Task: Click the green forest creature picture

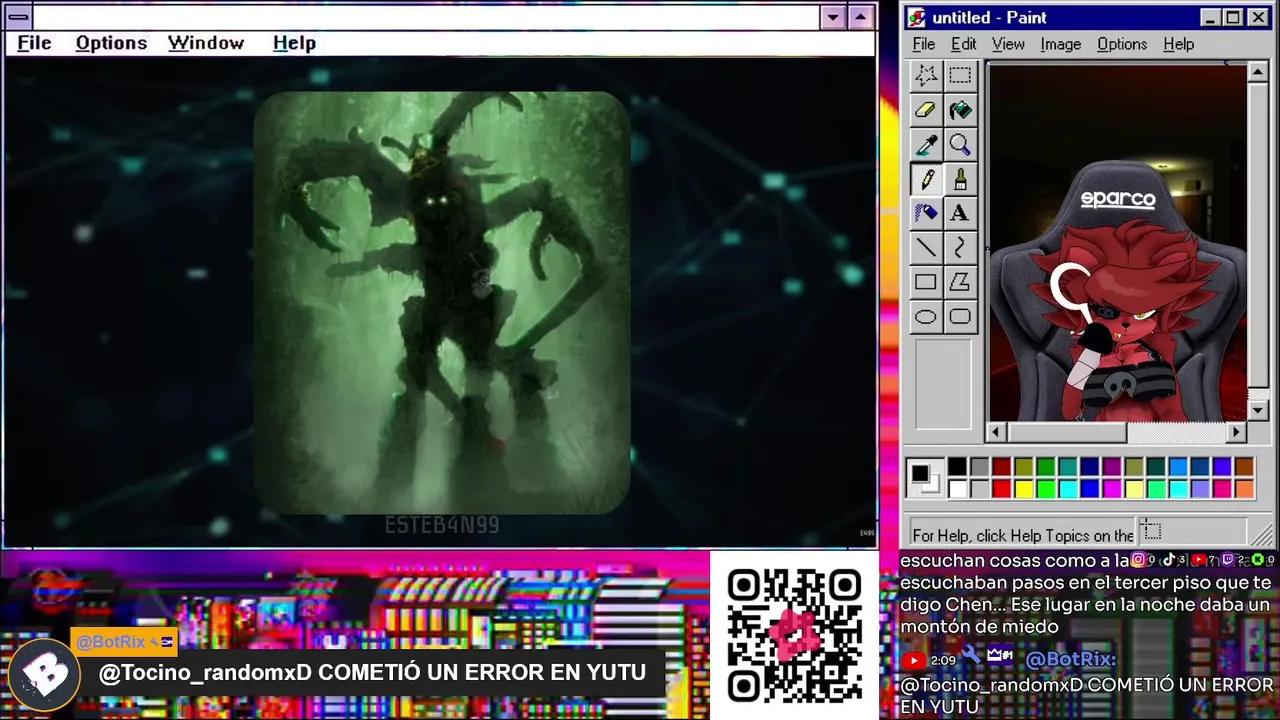Action: pyautogui.click(x=441, y=303)
